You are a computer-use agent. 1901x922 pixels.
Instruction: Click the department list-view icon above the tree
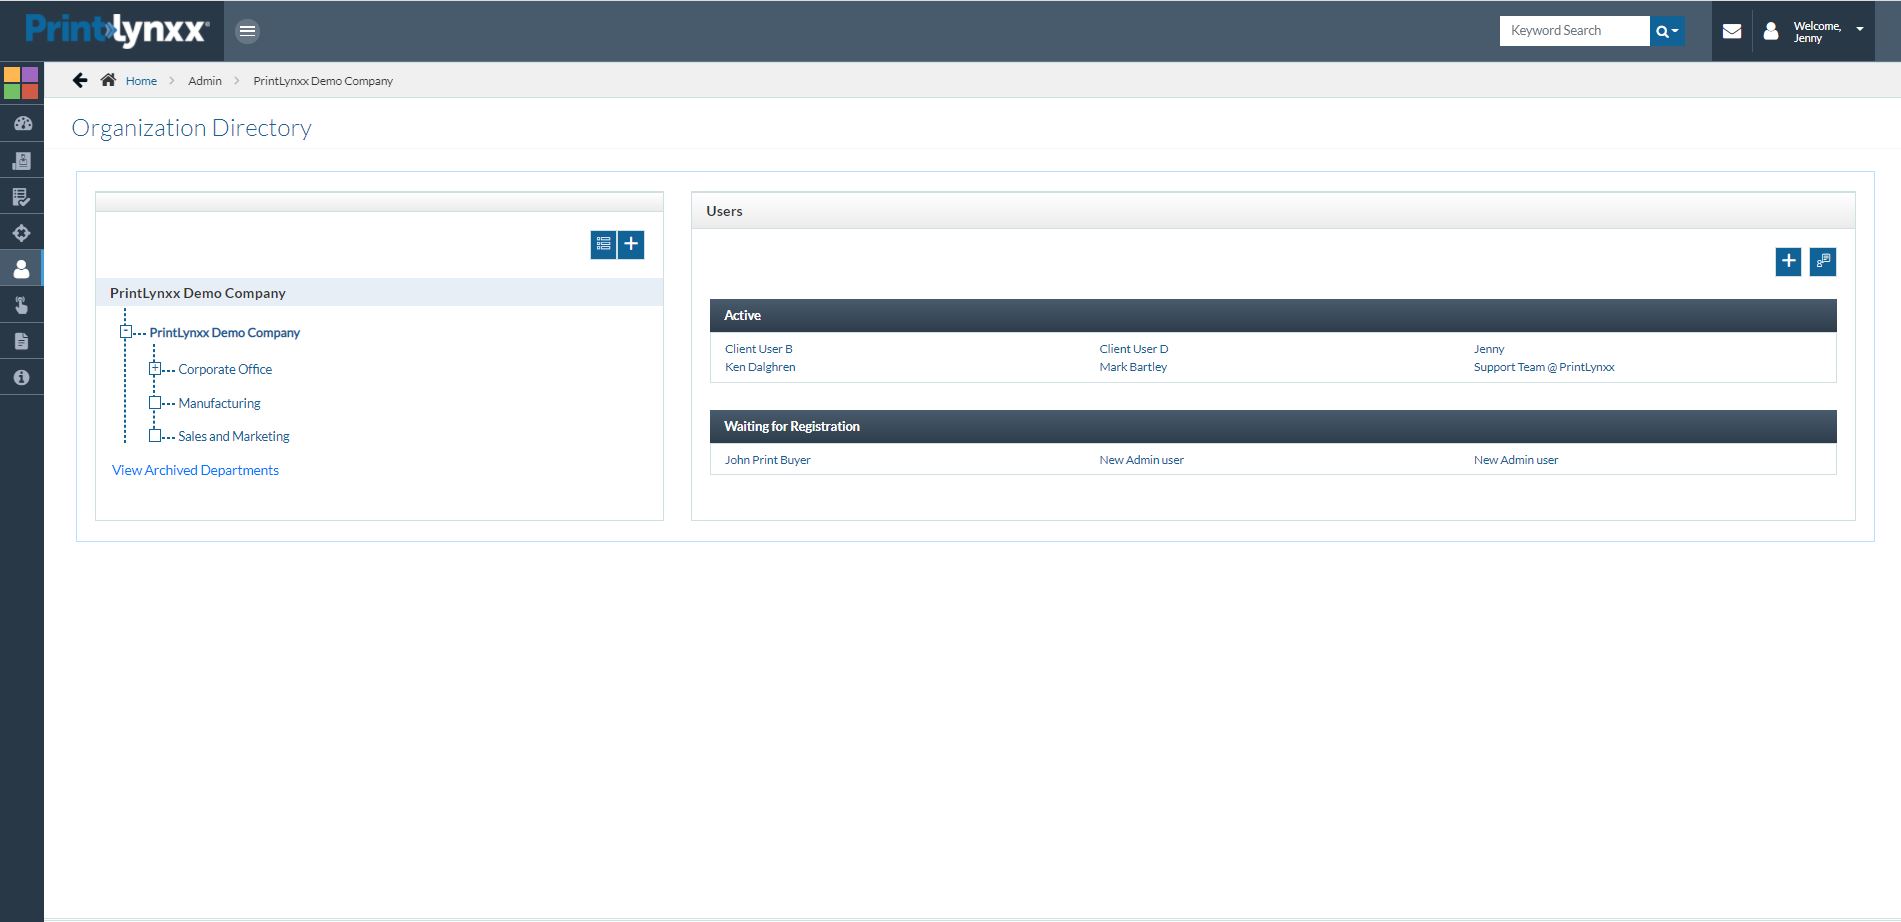(604, 243)
